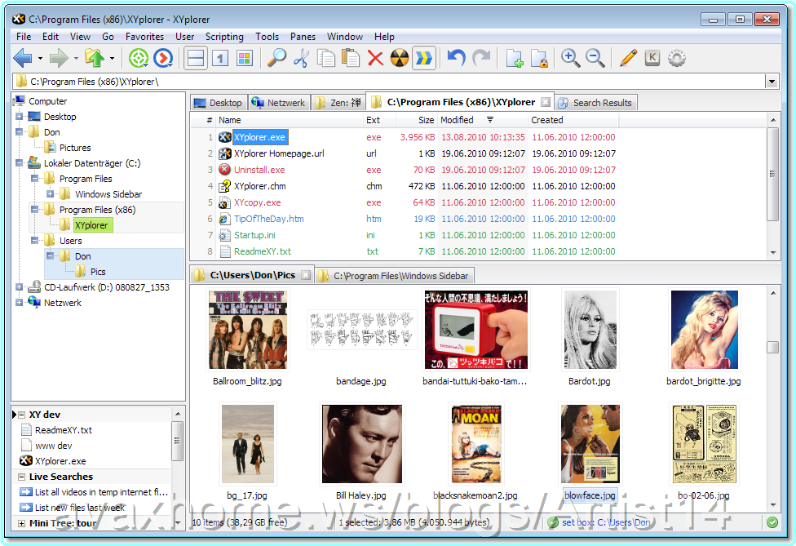Select Pictures folder in the tree
796x546 pixels.
[75, 148]
